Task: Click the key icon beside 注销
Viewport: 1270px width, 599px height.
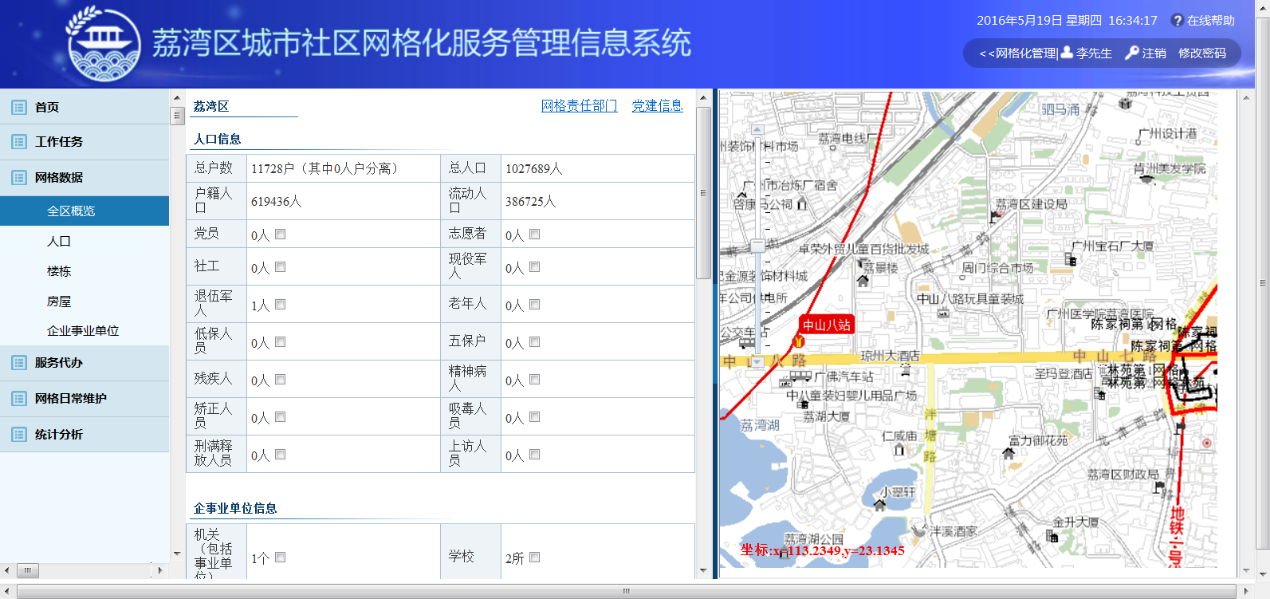Action: 1132,53
